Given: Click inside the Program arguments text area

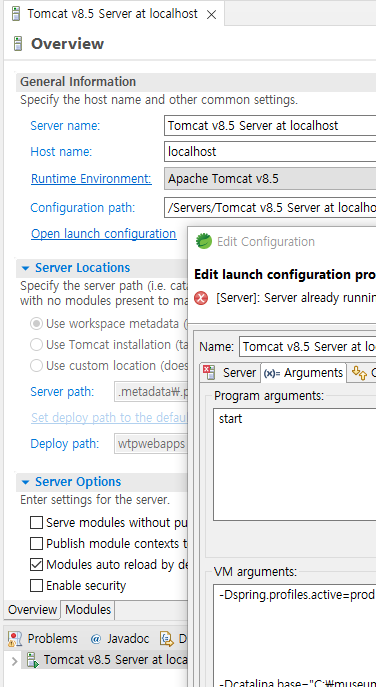Looking at the screenshot, I should 294,464.
